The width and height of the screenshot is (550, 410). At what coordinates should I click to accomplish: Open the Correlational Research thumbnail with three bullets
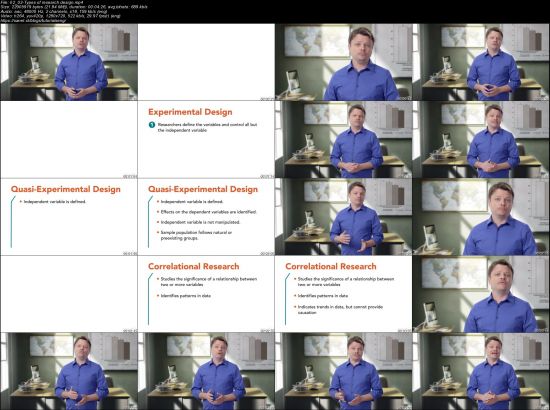343,294
